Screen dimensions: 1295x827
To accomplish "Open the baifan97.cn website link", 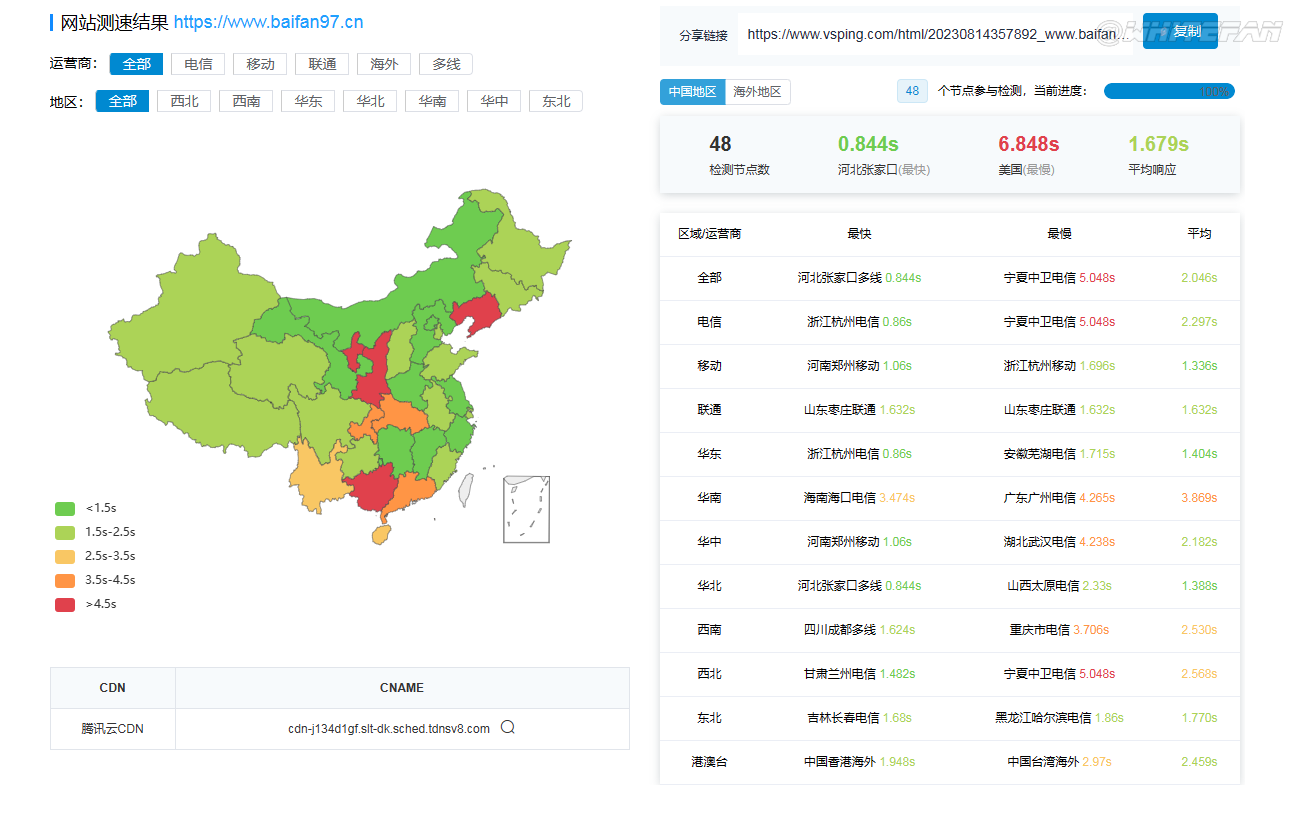I will tap(268, 22).
